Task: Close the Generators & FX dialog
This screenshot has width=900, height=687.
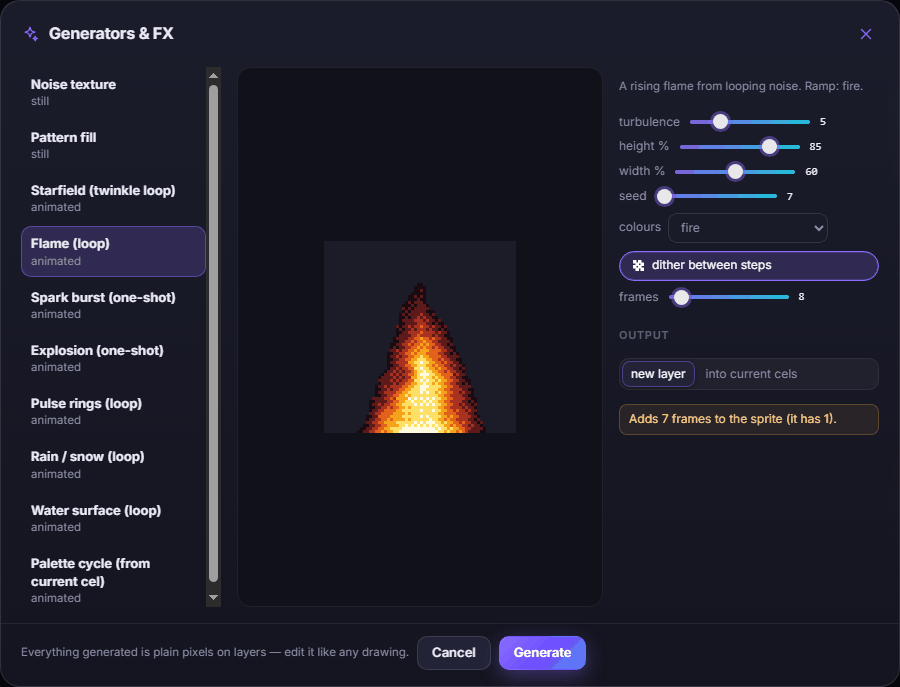Action: (866, 34)
